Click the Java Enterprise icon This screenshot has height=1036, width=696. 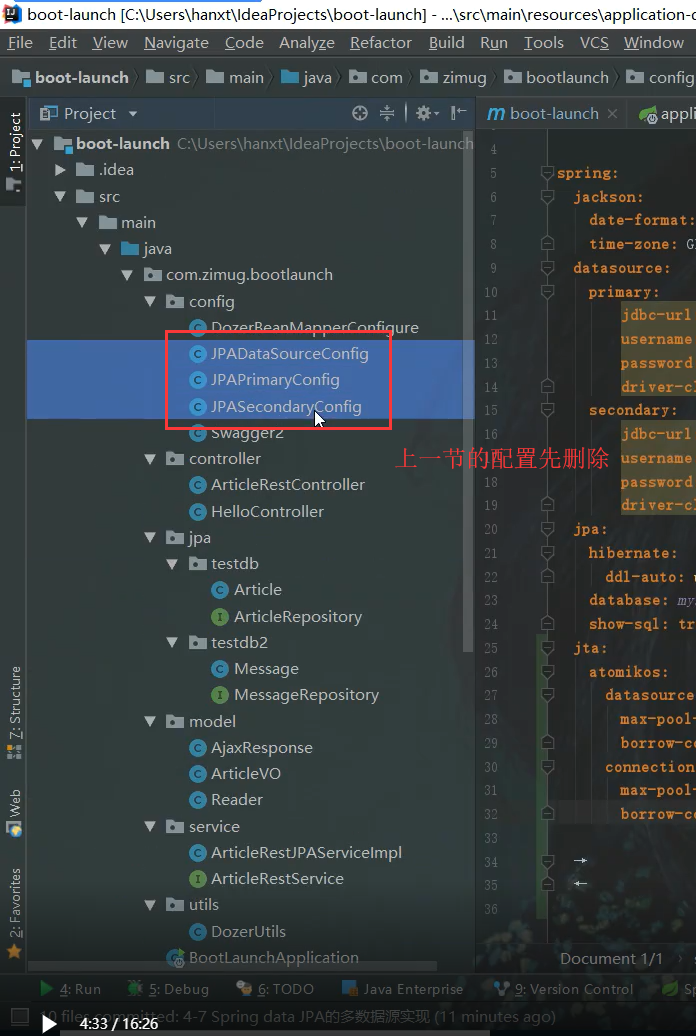click(350, 988)
